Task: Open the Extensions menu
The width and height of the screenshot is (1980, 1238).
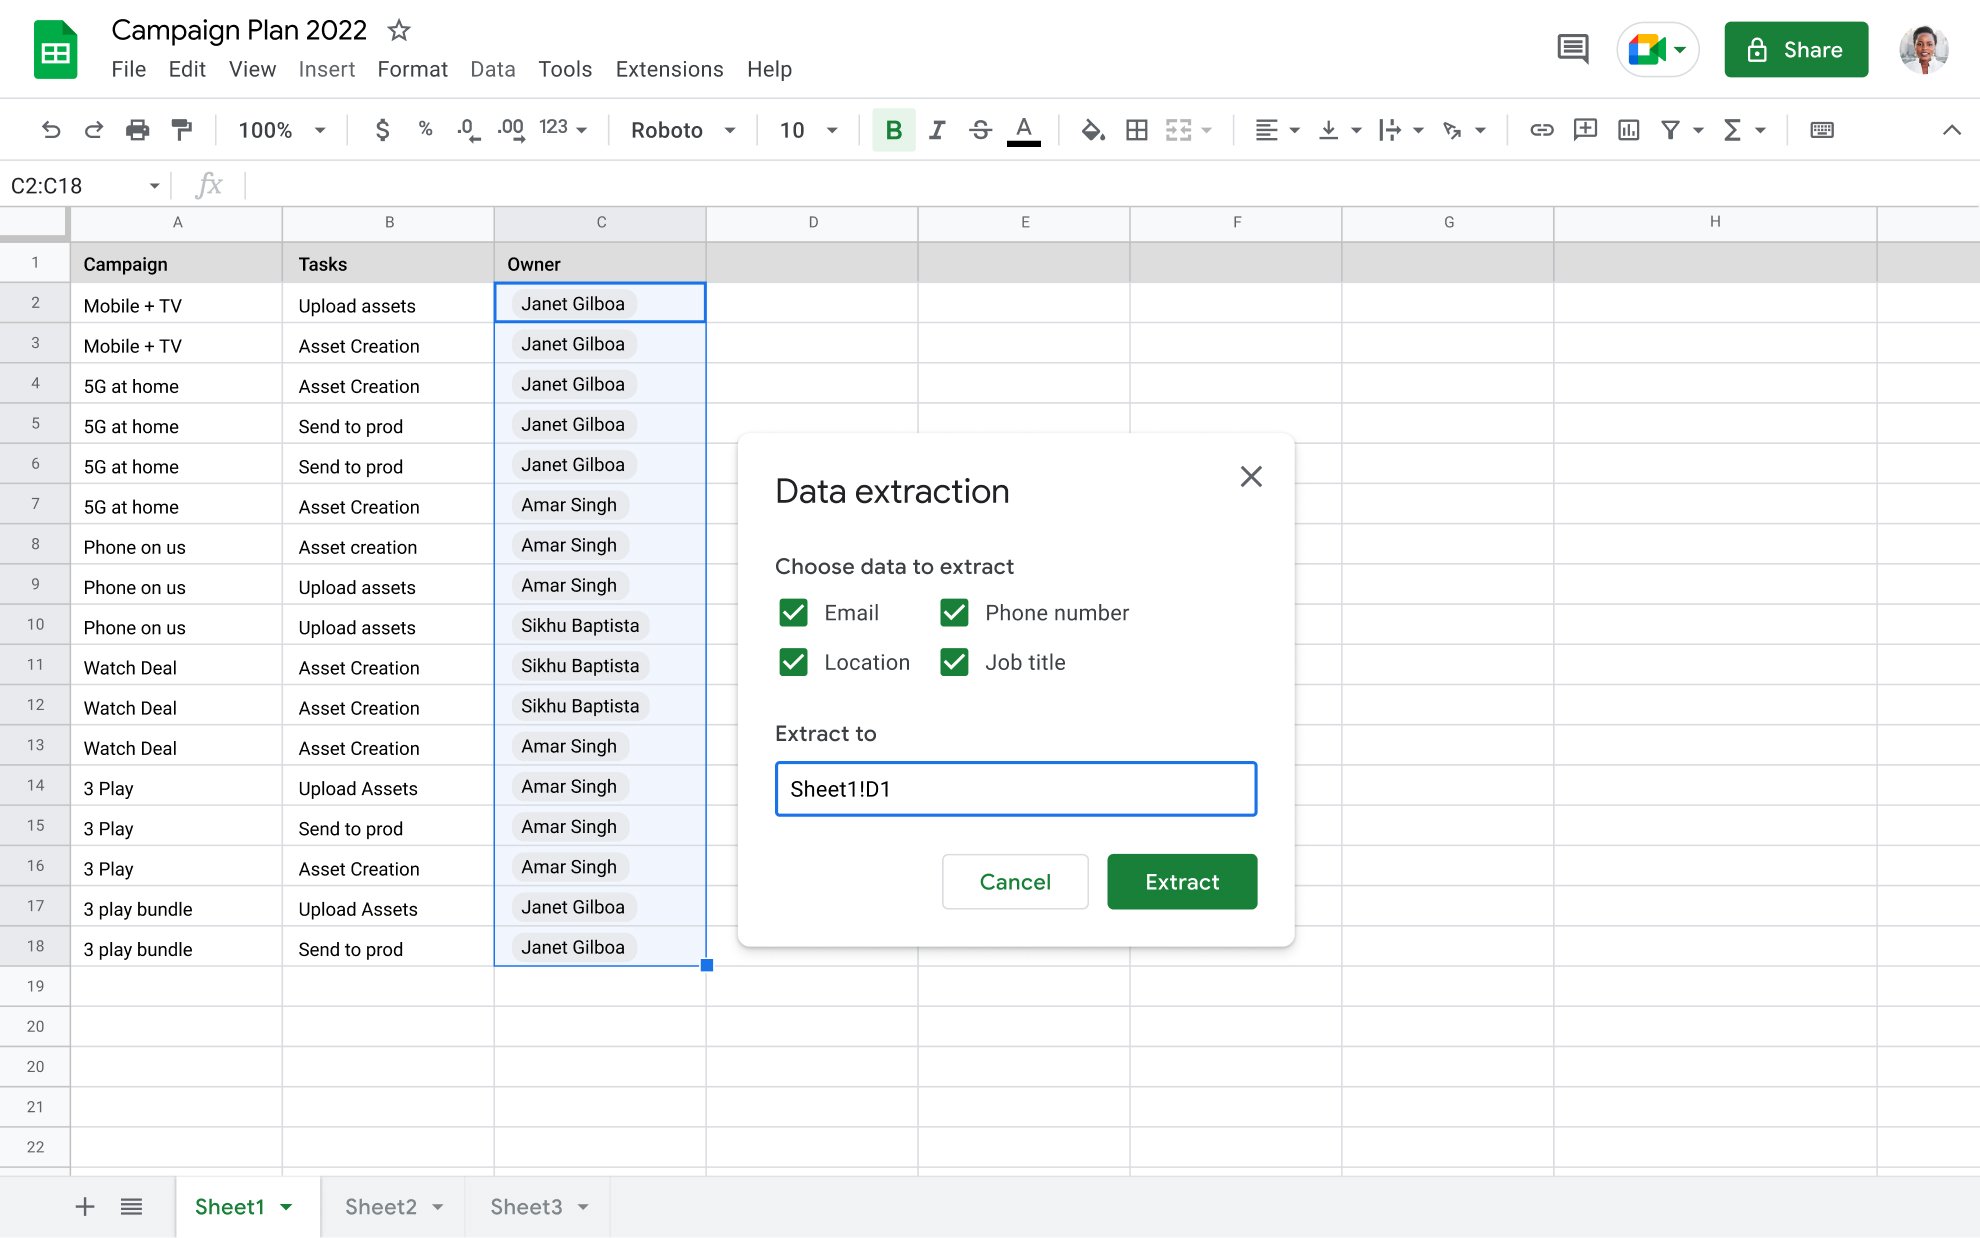Action: (x=669, y=69)
